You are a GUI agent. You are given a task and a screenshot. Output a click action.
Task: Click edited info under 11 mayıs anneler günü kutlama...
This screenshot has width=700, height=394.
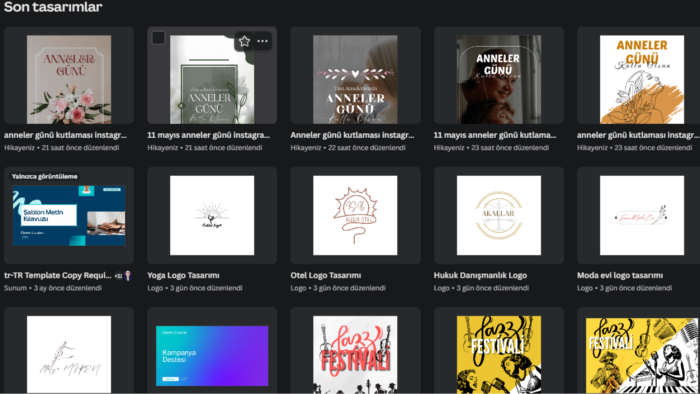491,148
